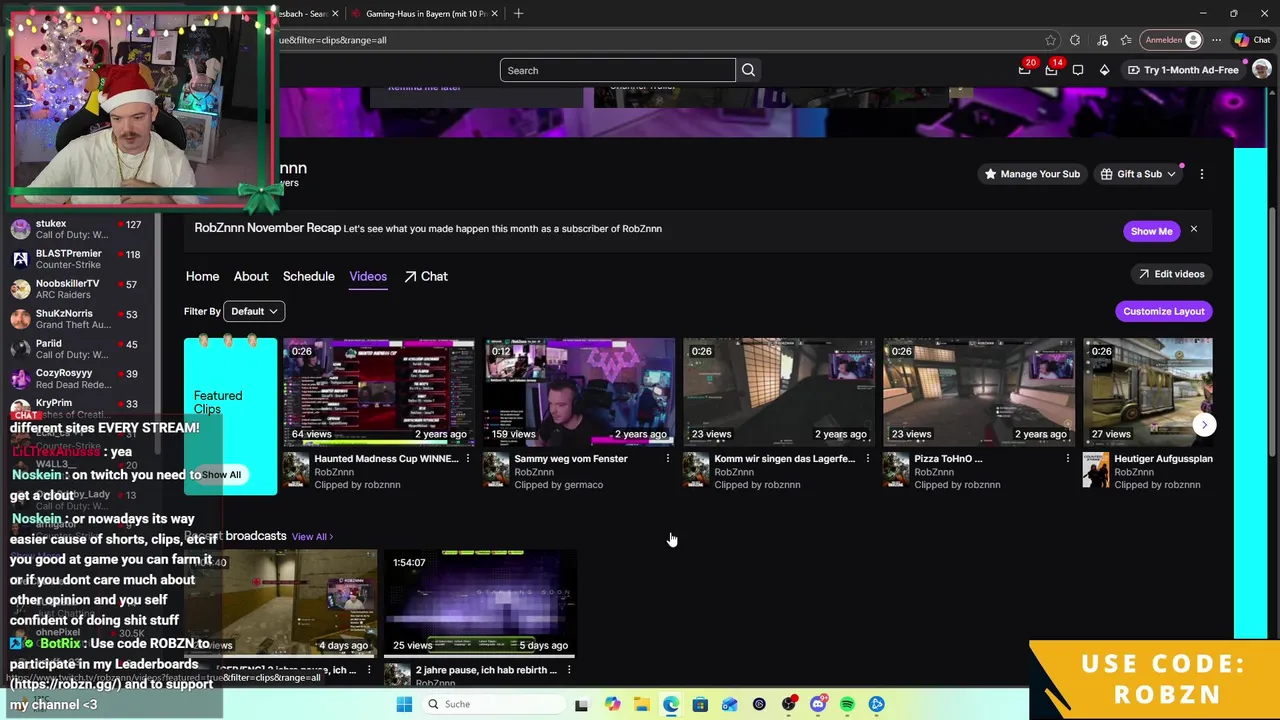Open options for 2 jahre pause broadcast

pos(569,670)
